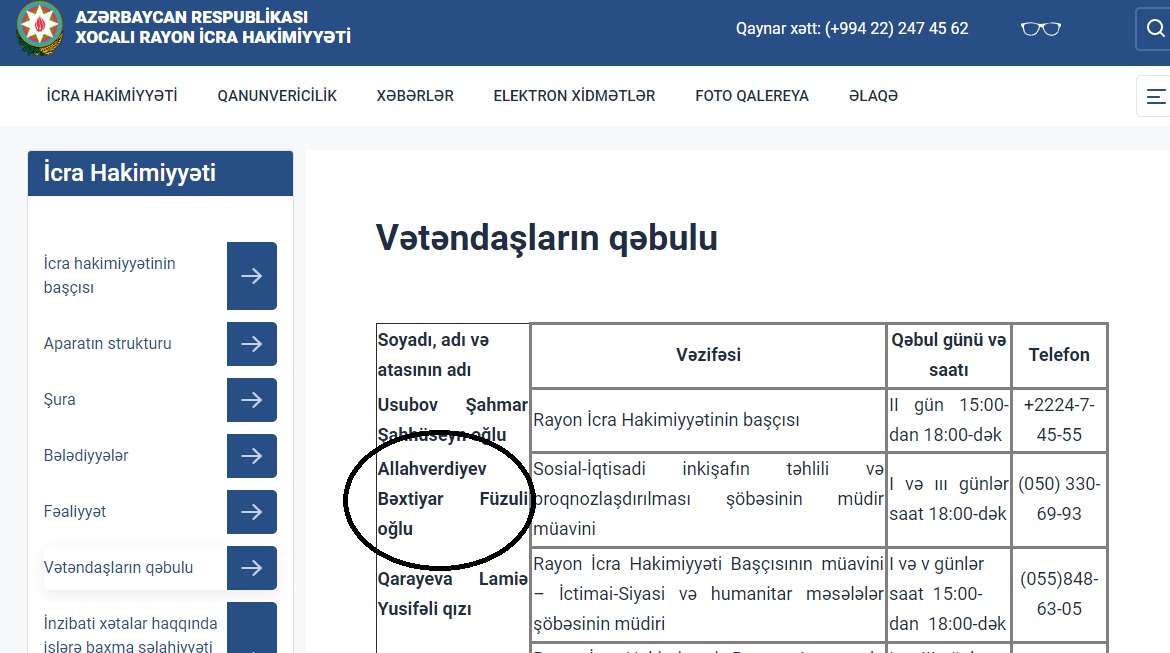Open the search magnifier icon
The width and height of the screenshot is (1170, 653).
1154,29
